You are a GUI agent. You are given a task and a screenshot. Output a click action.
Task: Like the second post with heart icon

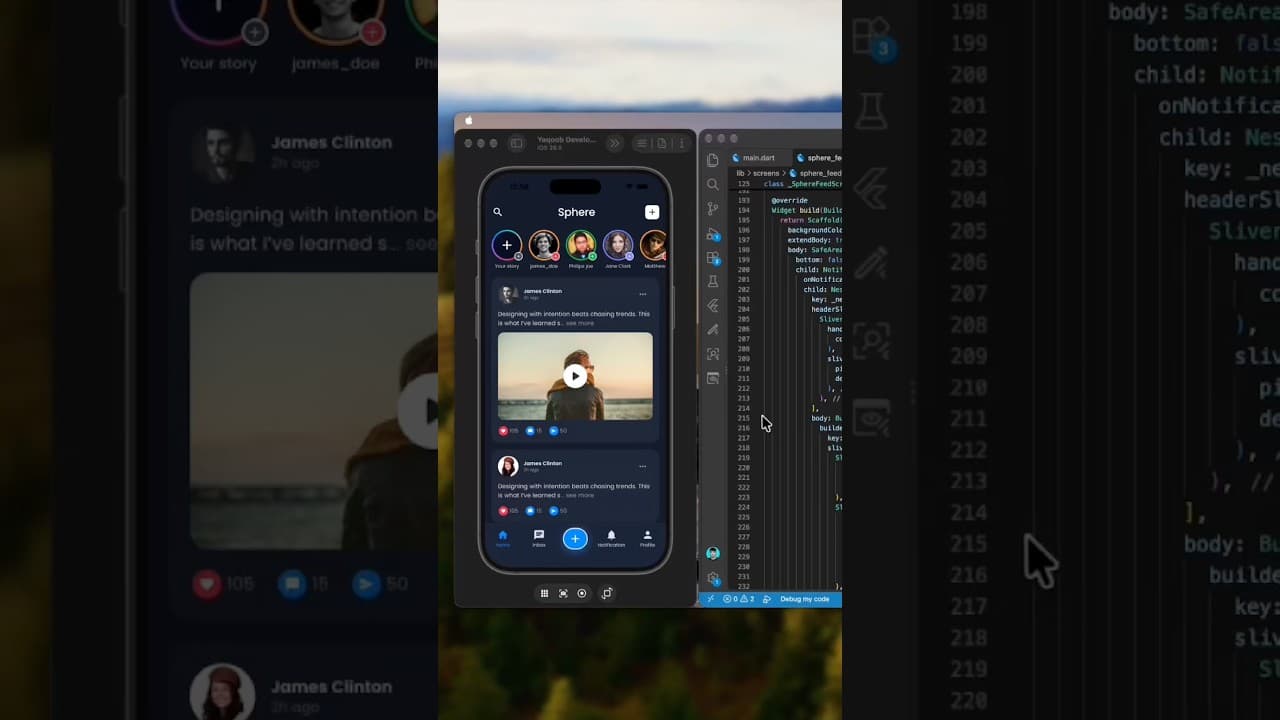503,511
